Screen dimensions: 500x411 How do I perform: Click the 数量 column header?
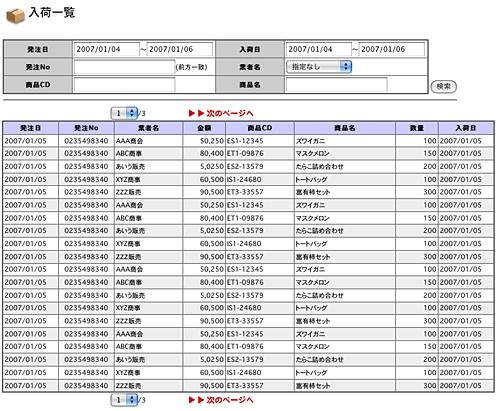pos(417,128)
